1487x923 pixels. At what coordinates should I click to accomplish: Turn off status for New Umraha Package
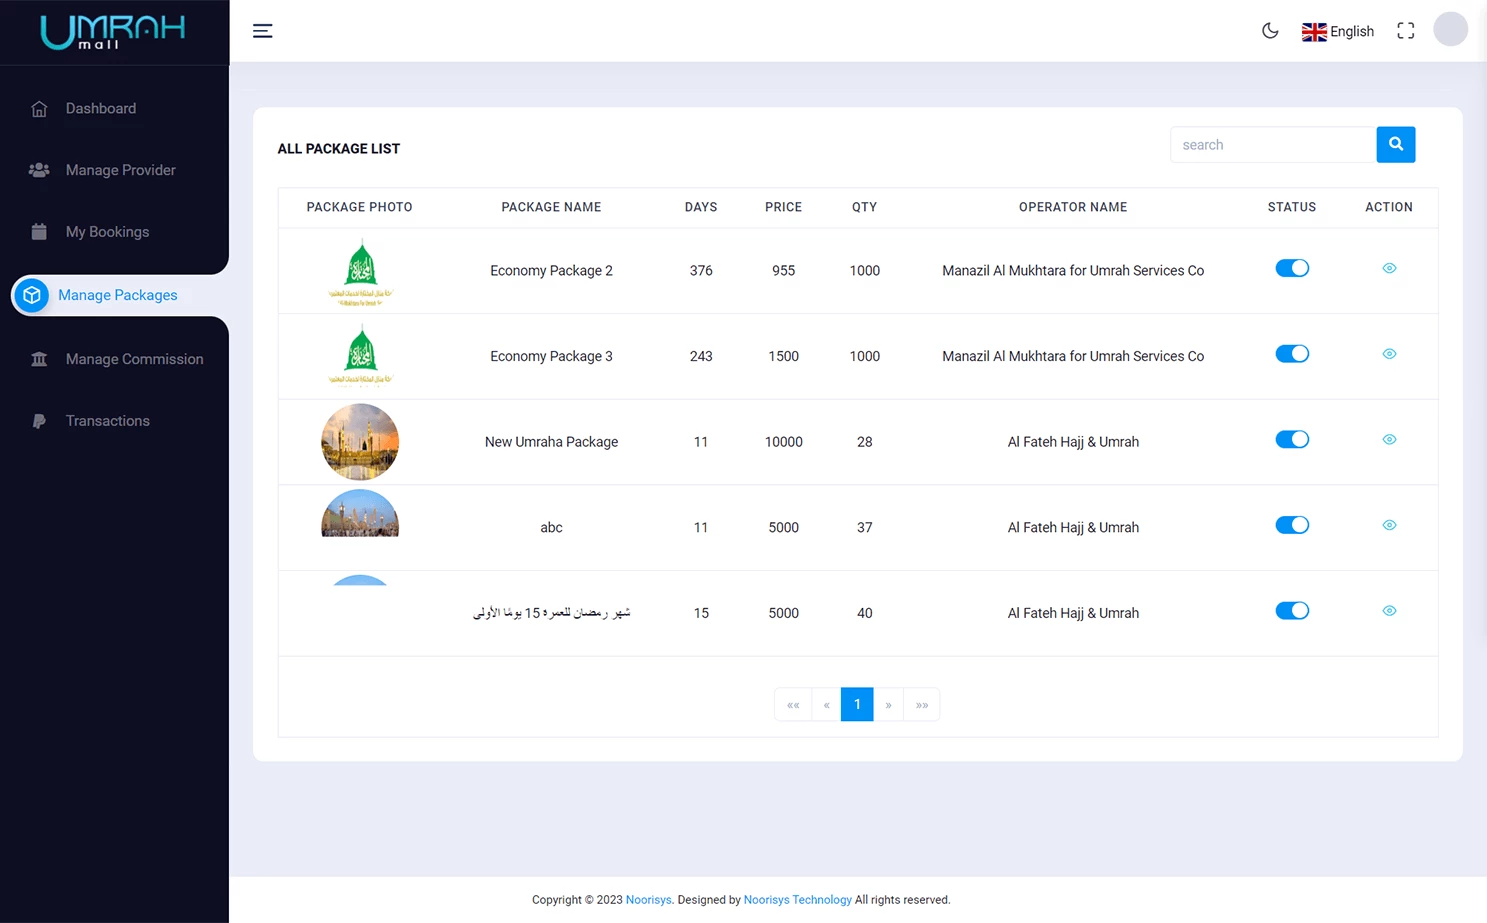coord(1292,439)
